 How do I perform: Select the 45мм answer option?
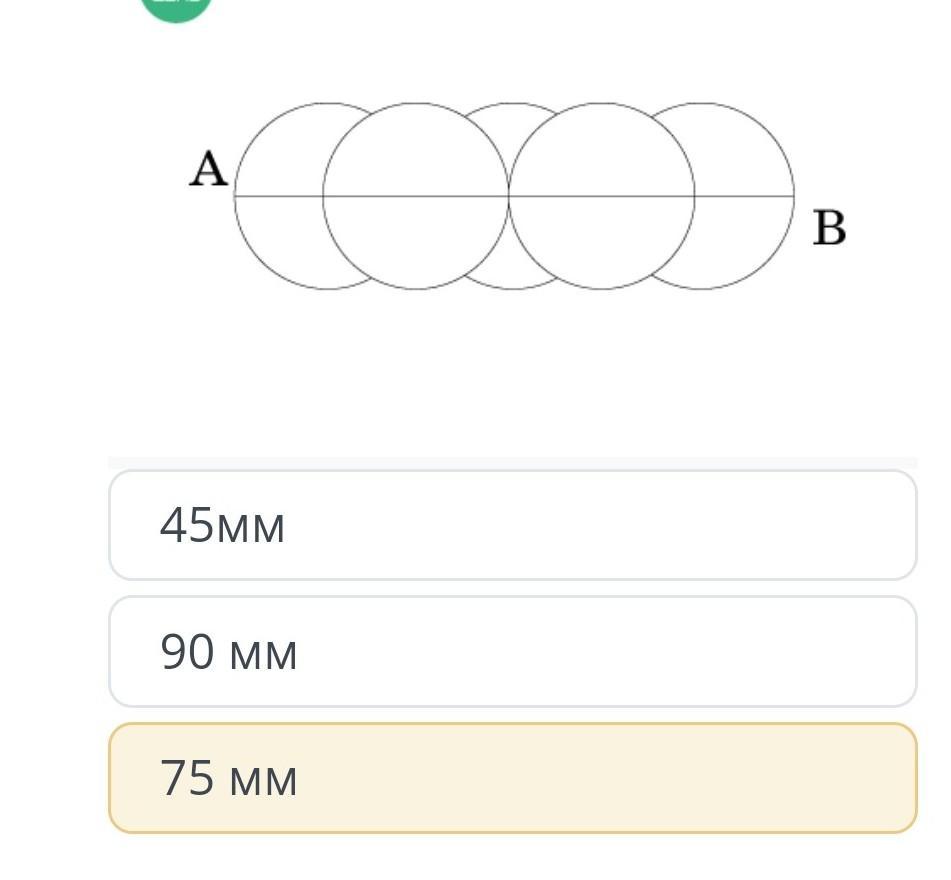[512, 525]
